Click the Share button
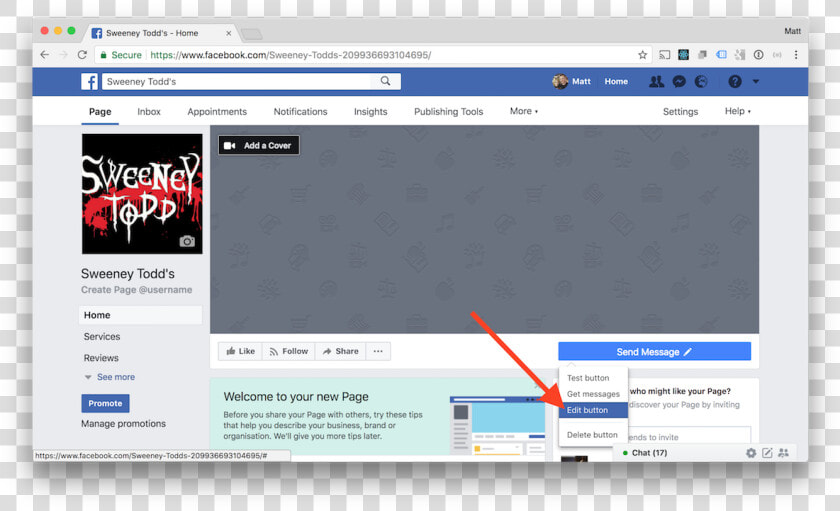 (x=341, y=351)
